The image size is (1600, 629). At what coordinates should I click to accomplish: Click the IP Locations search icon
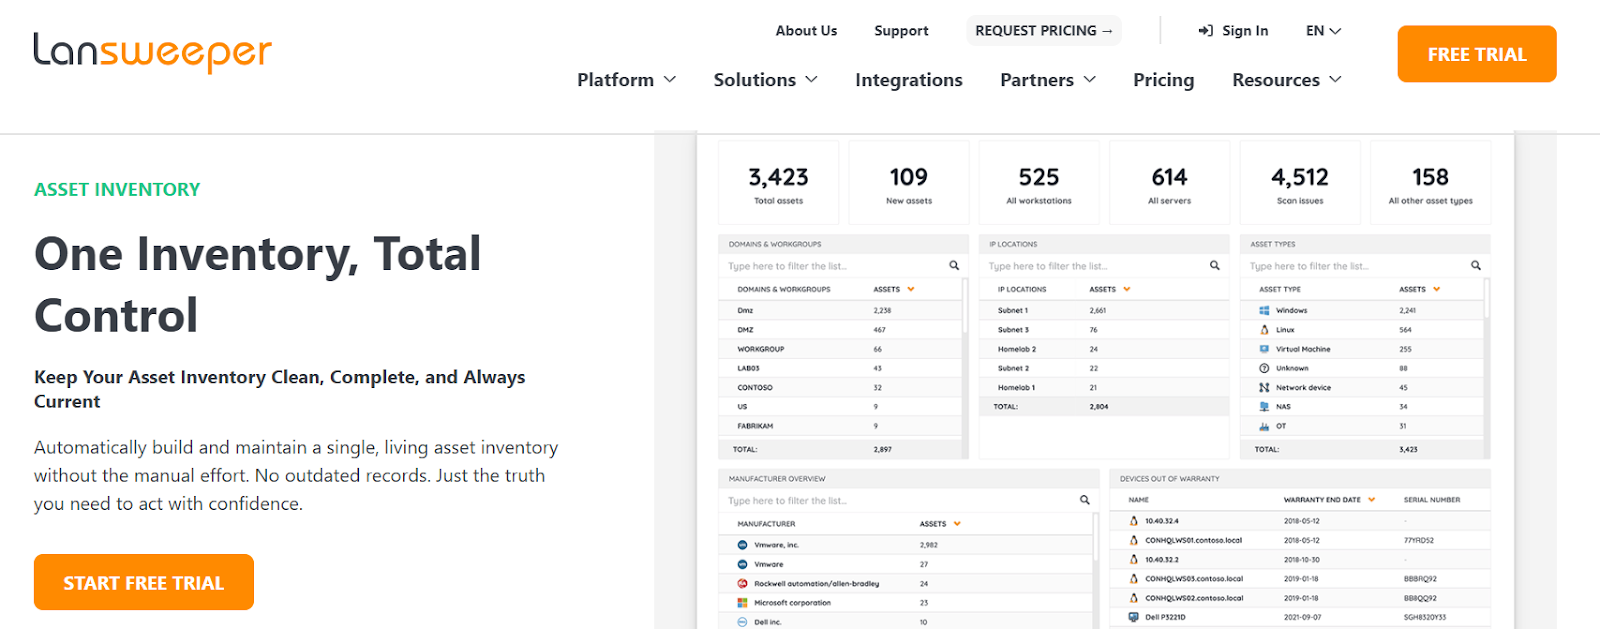[1215, 266]
